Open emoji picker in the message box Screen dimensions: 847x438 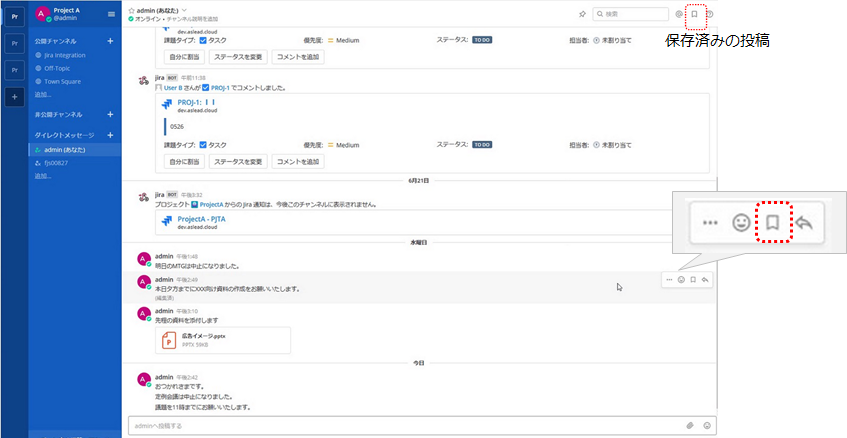pos(707,426)
